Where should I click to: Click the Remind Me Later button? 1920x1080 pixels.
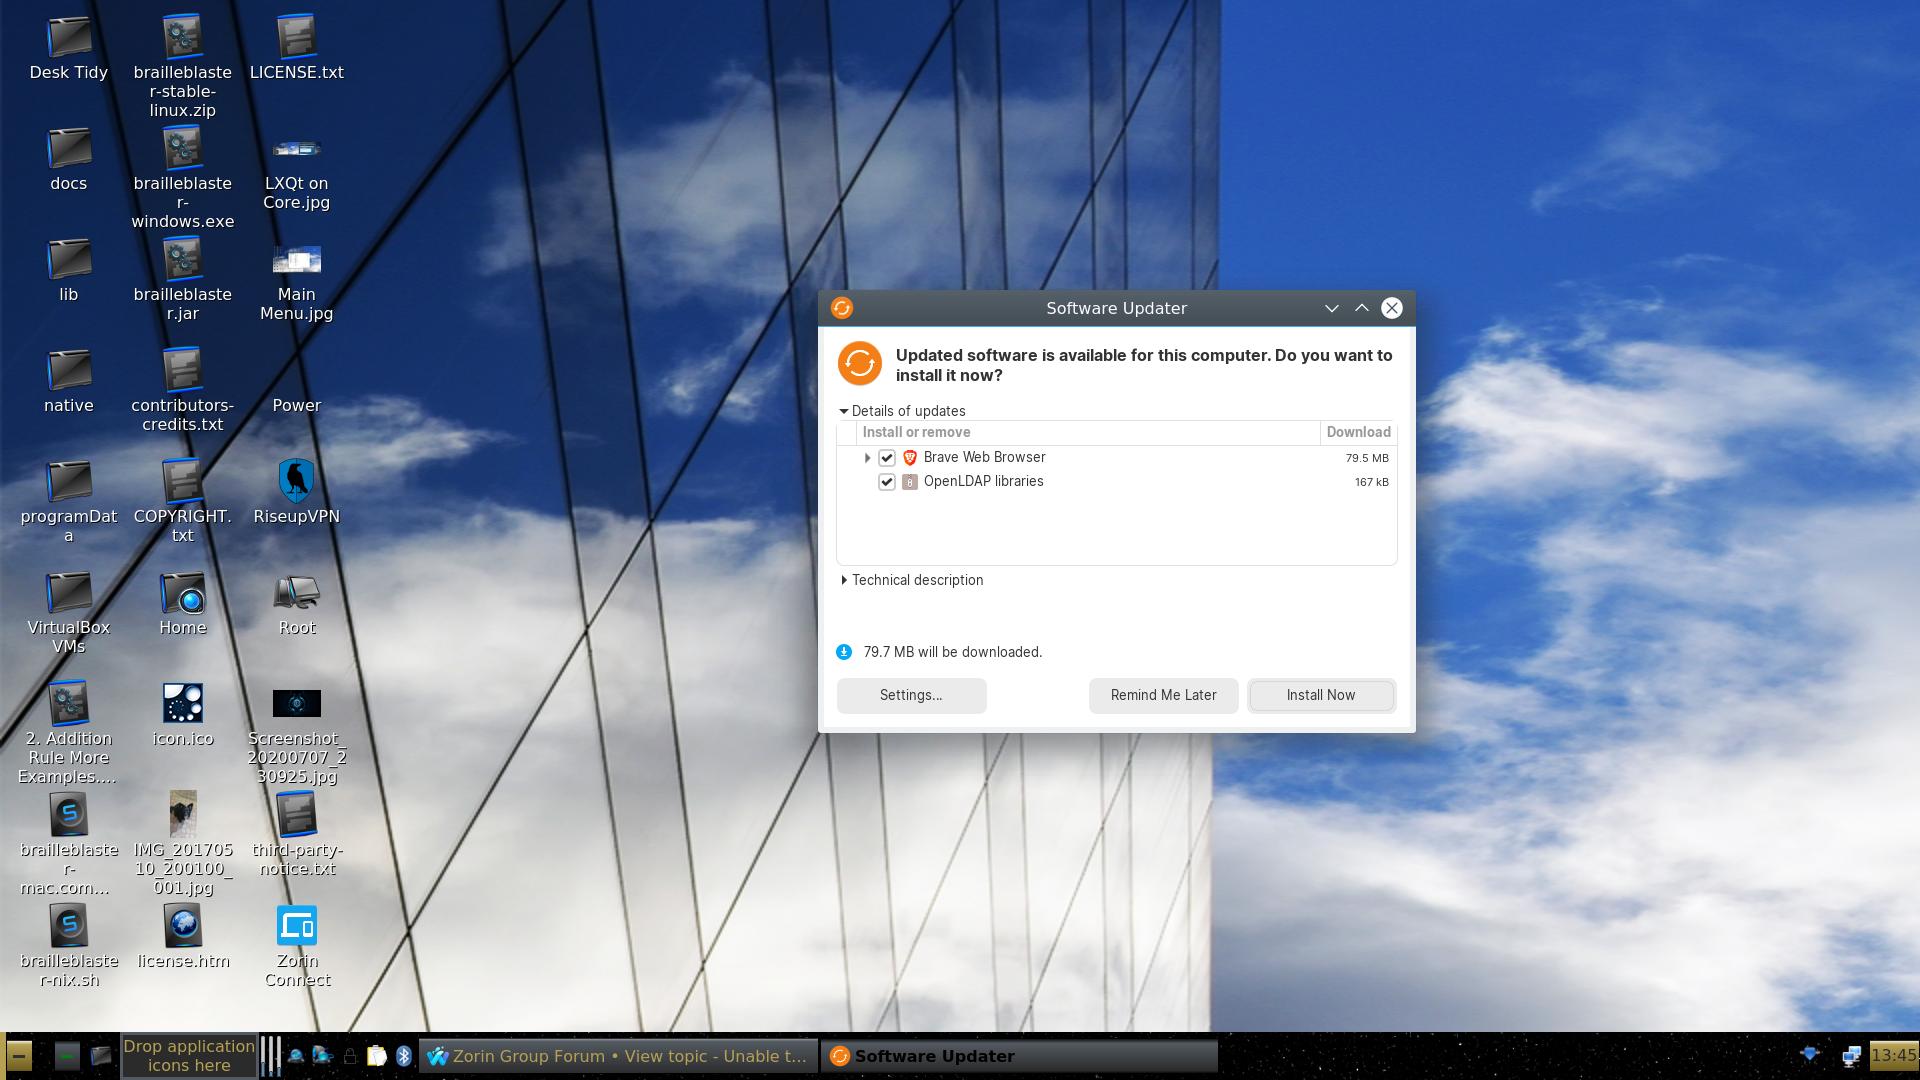(1164, 695)
